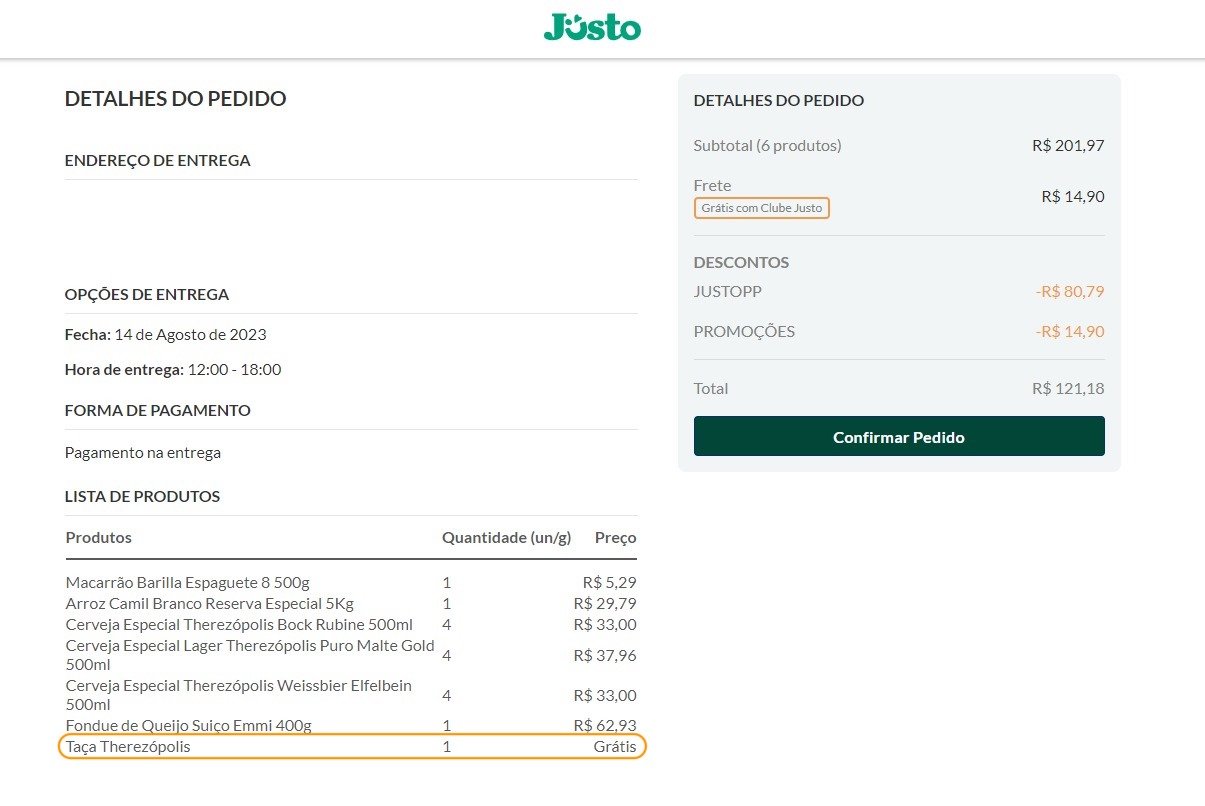The image size is (1205, 806).
Task: Click the R$ 29,79 price
Action: point(605,604)
